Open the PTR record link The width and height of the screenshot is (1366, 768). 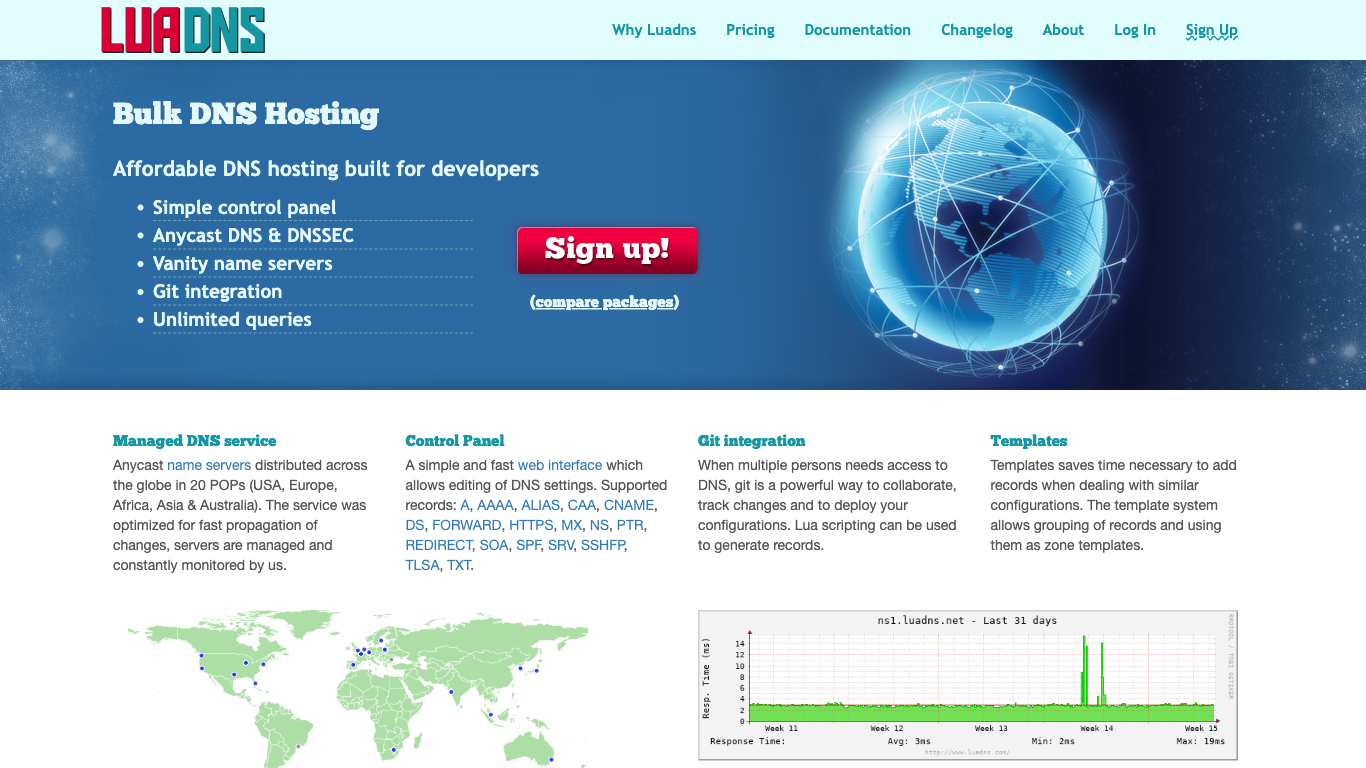[x=630, y=525]
